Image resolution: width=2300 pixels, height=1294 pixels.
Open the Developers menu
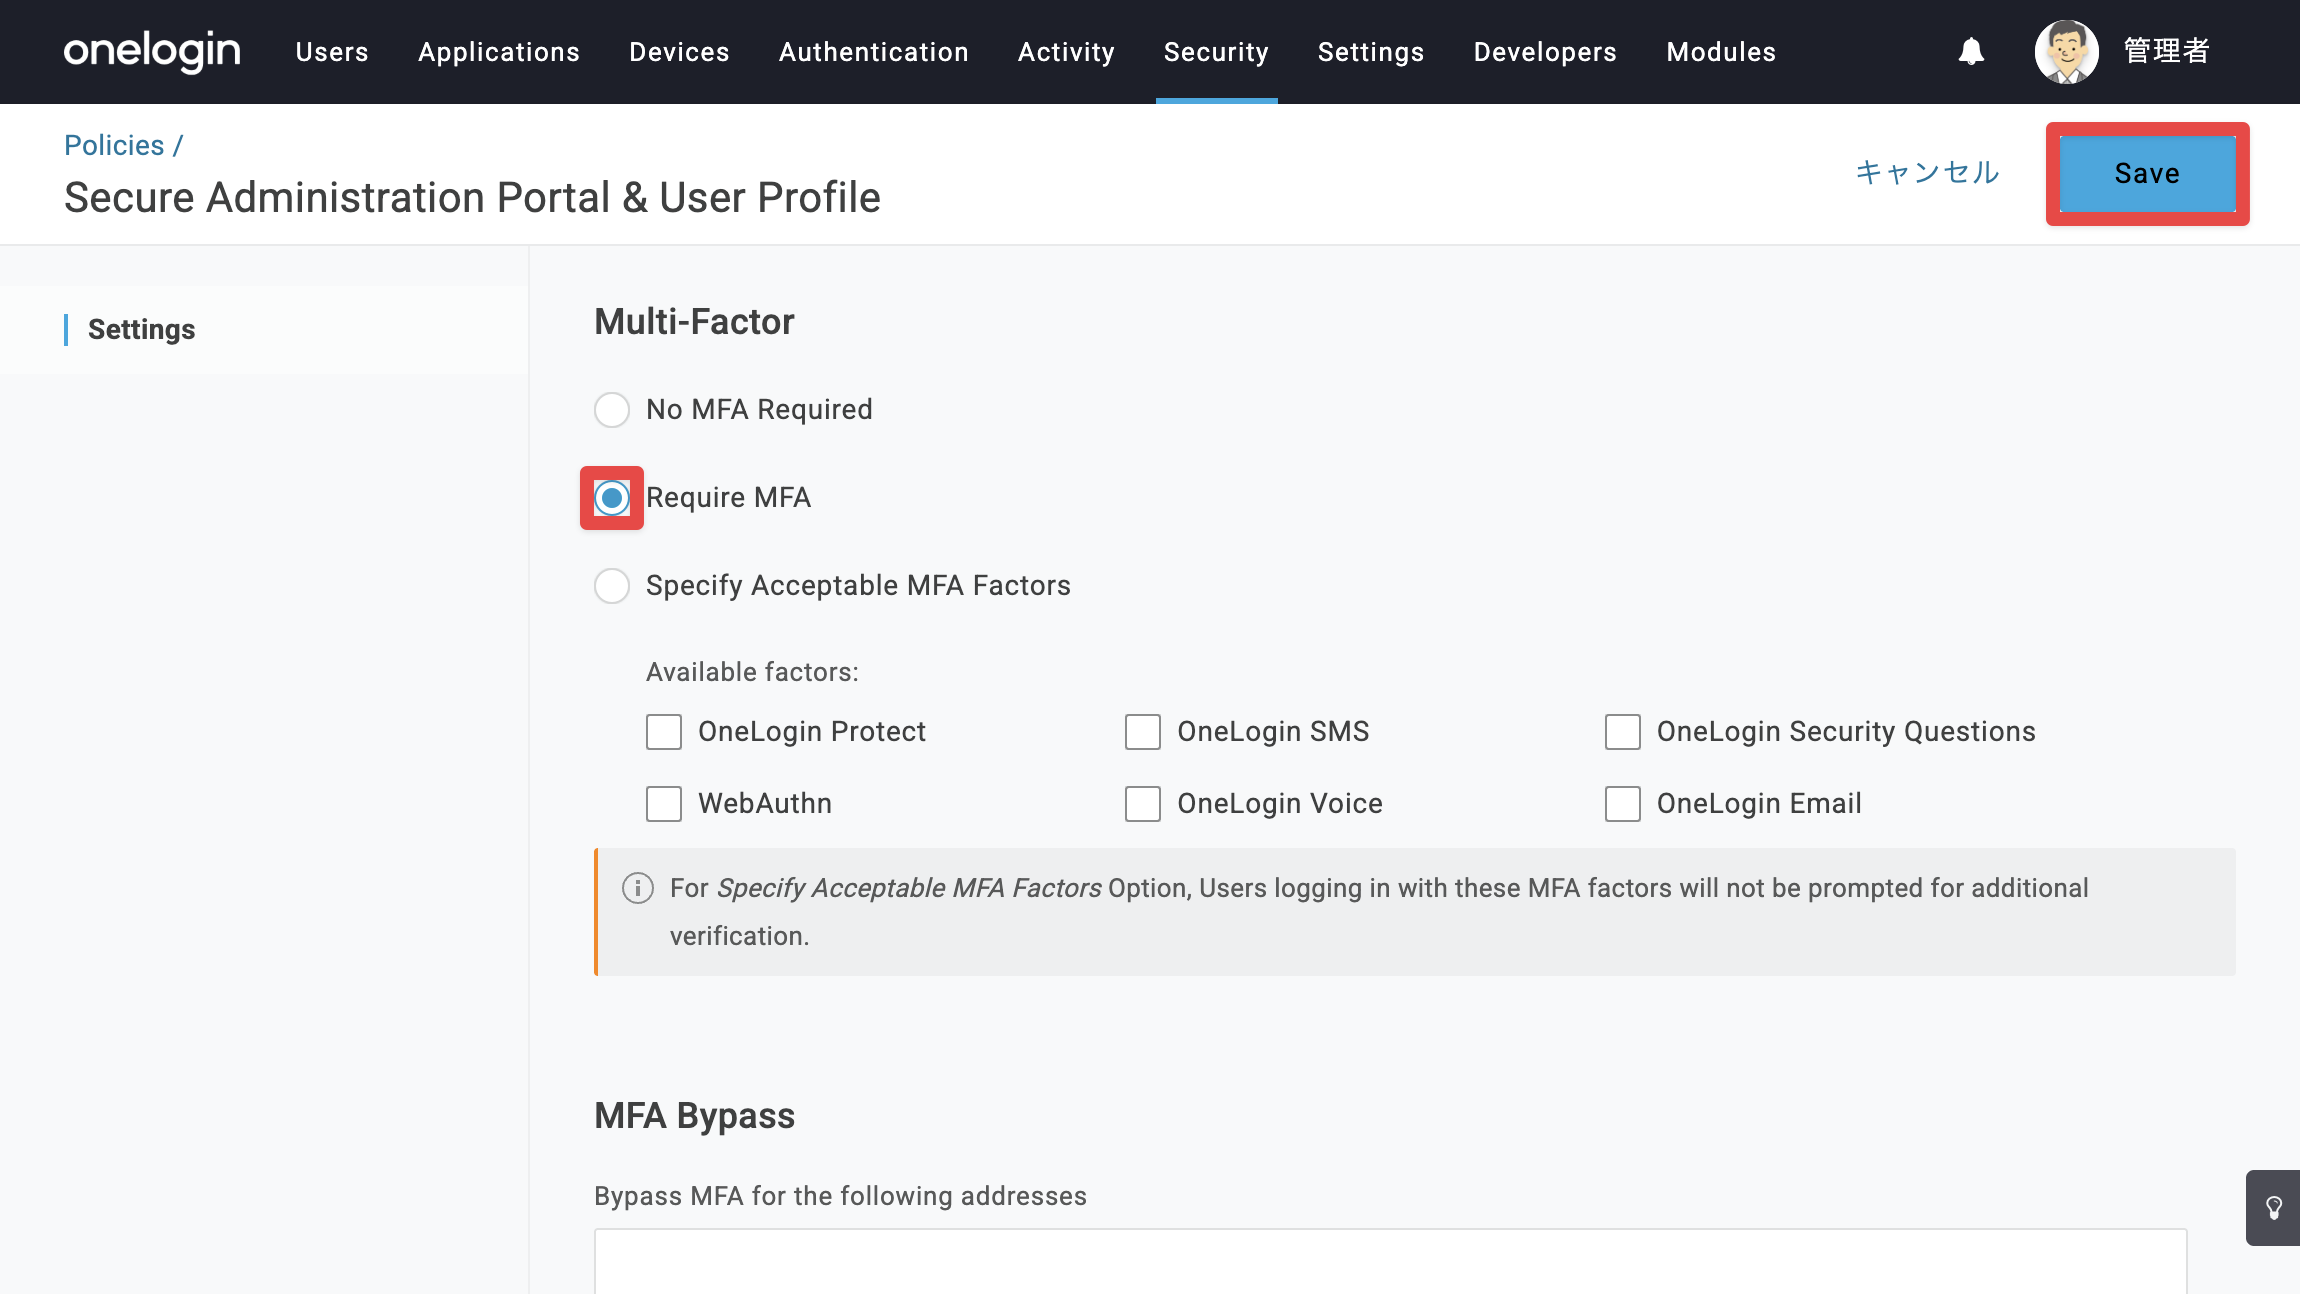1545,52
